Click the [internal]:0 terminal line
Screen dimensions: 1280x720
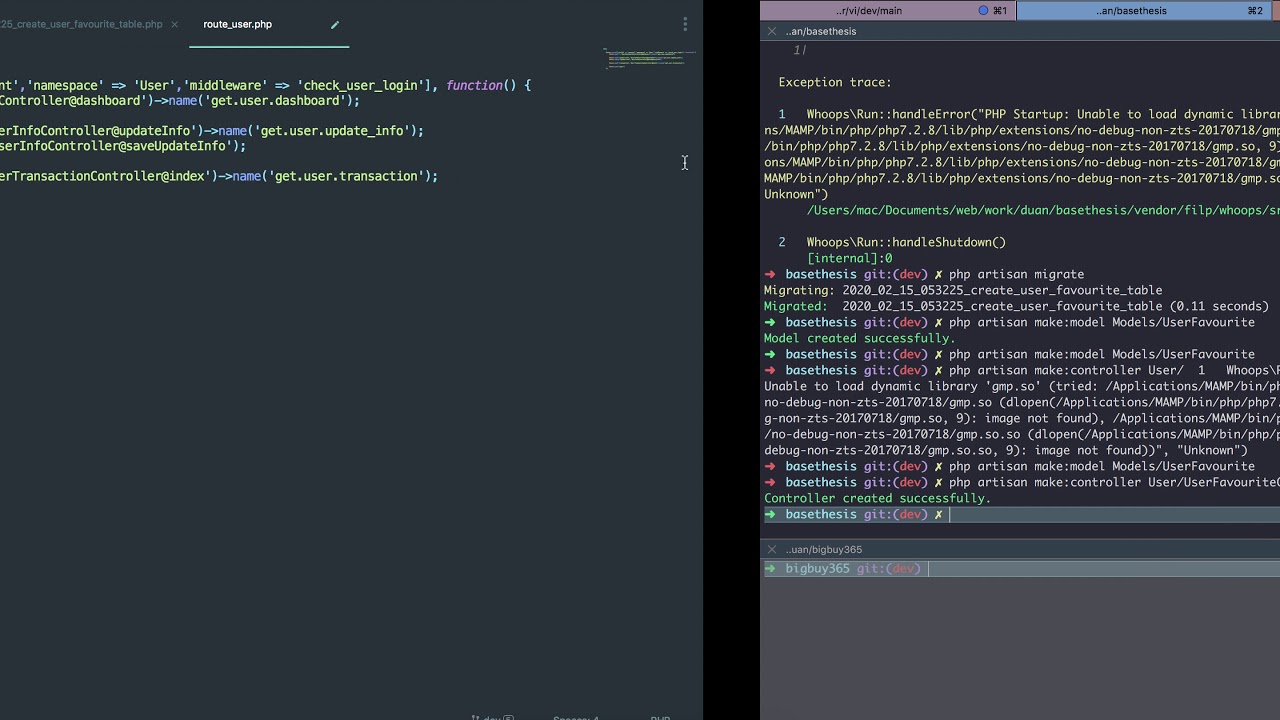[x=849, y=258]
